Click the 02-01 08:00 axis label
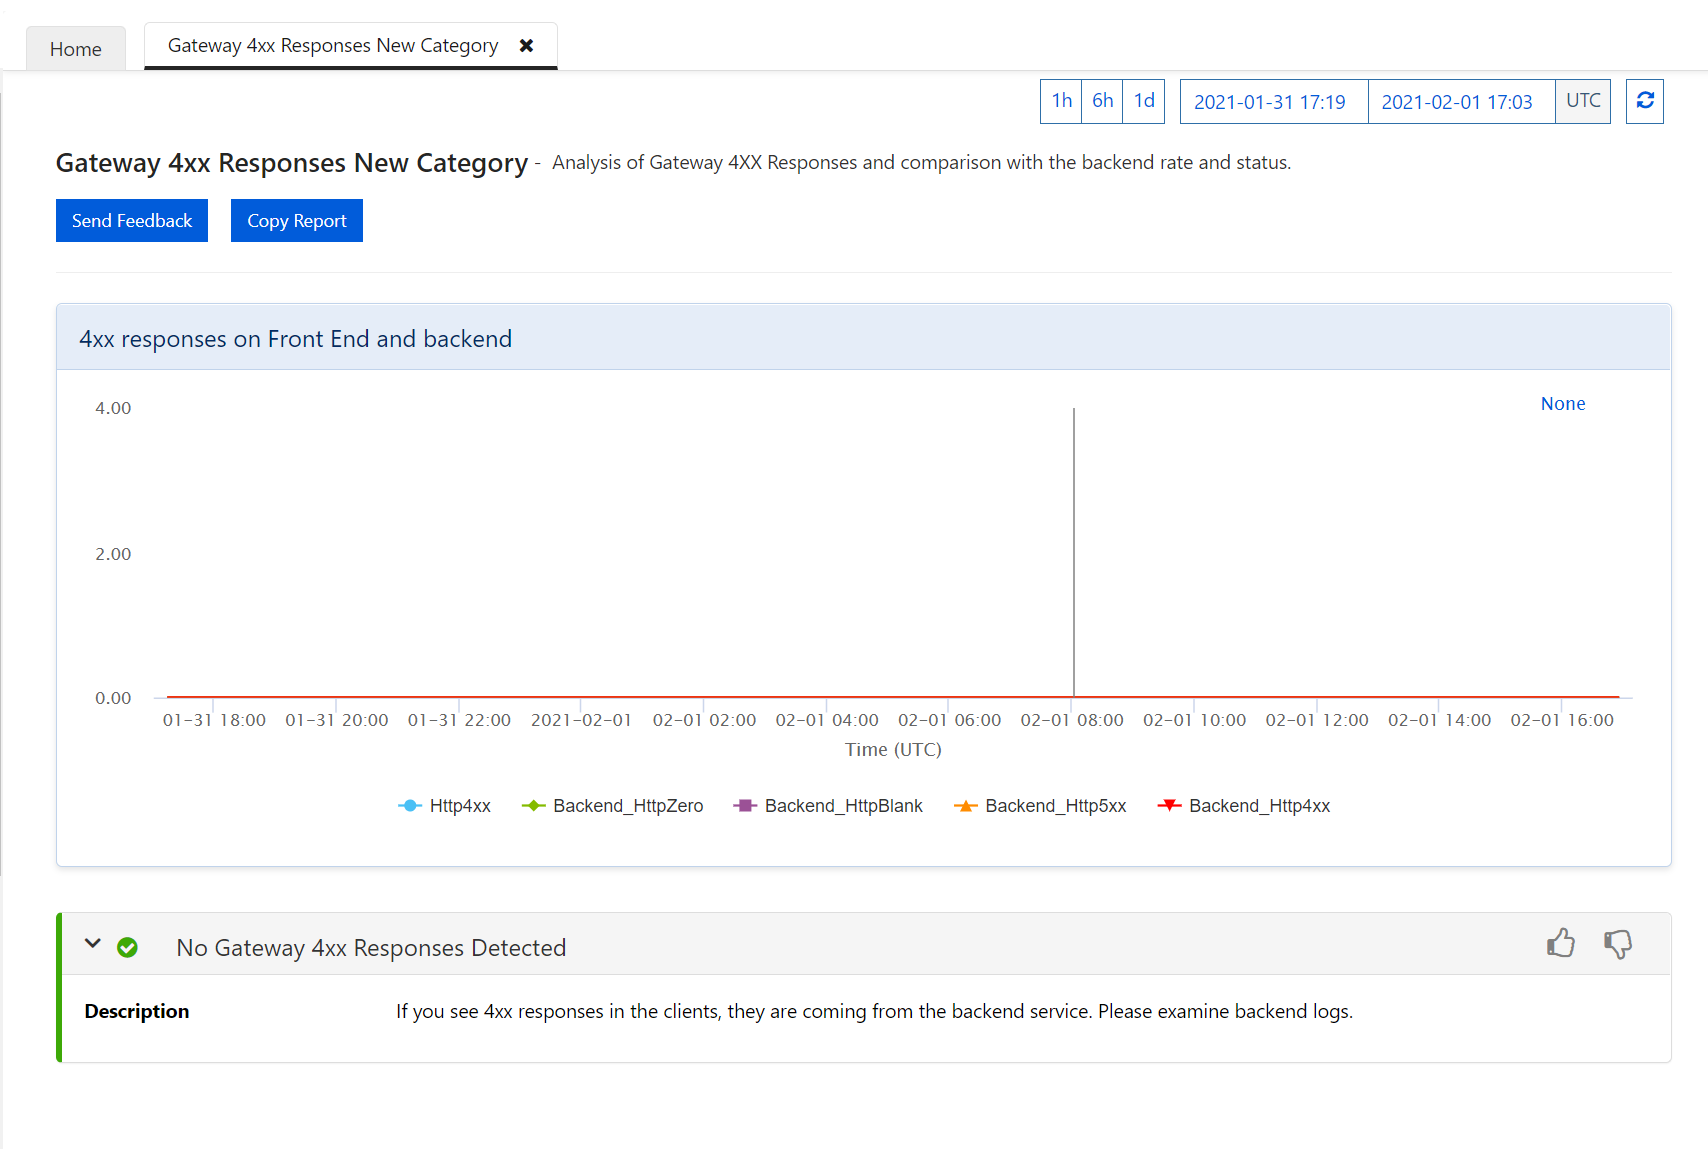The height and width of the screenshot is (1149, 1708). (x=1072, y=720)
